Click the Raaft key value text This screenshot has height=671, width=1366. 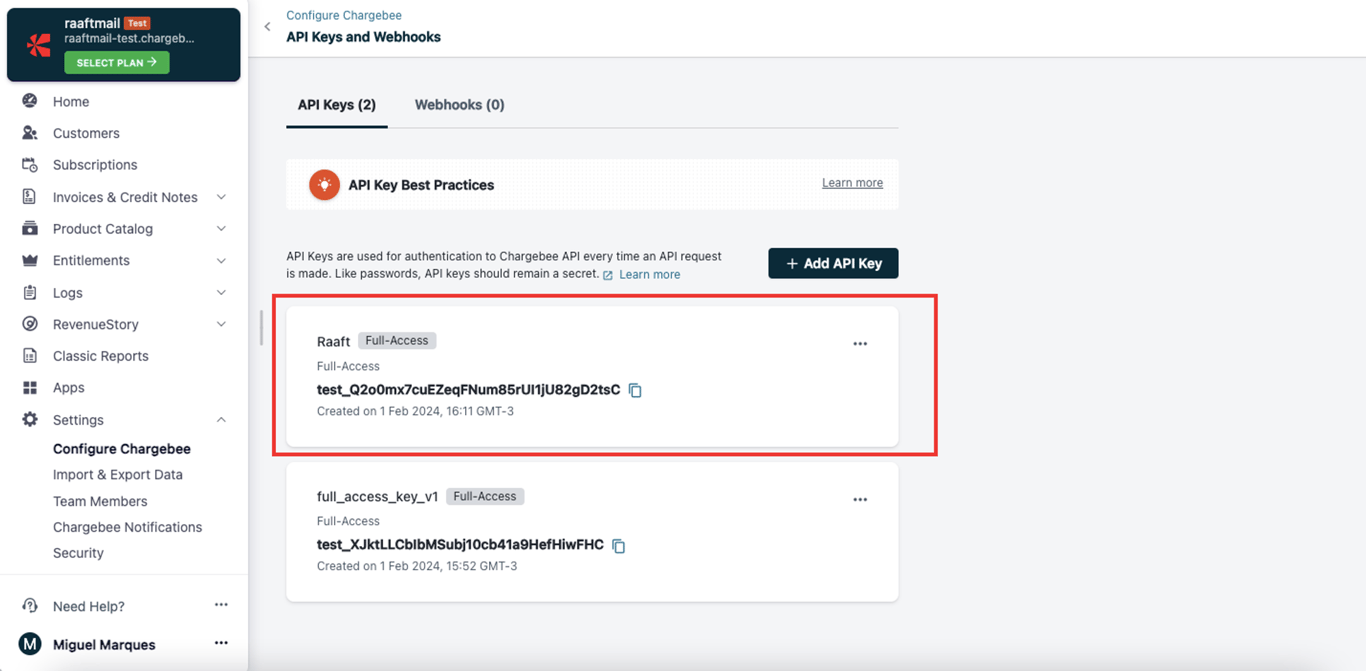[468, 390]
